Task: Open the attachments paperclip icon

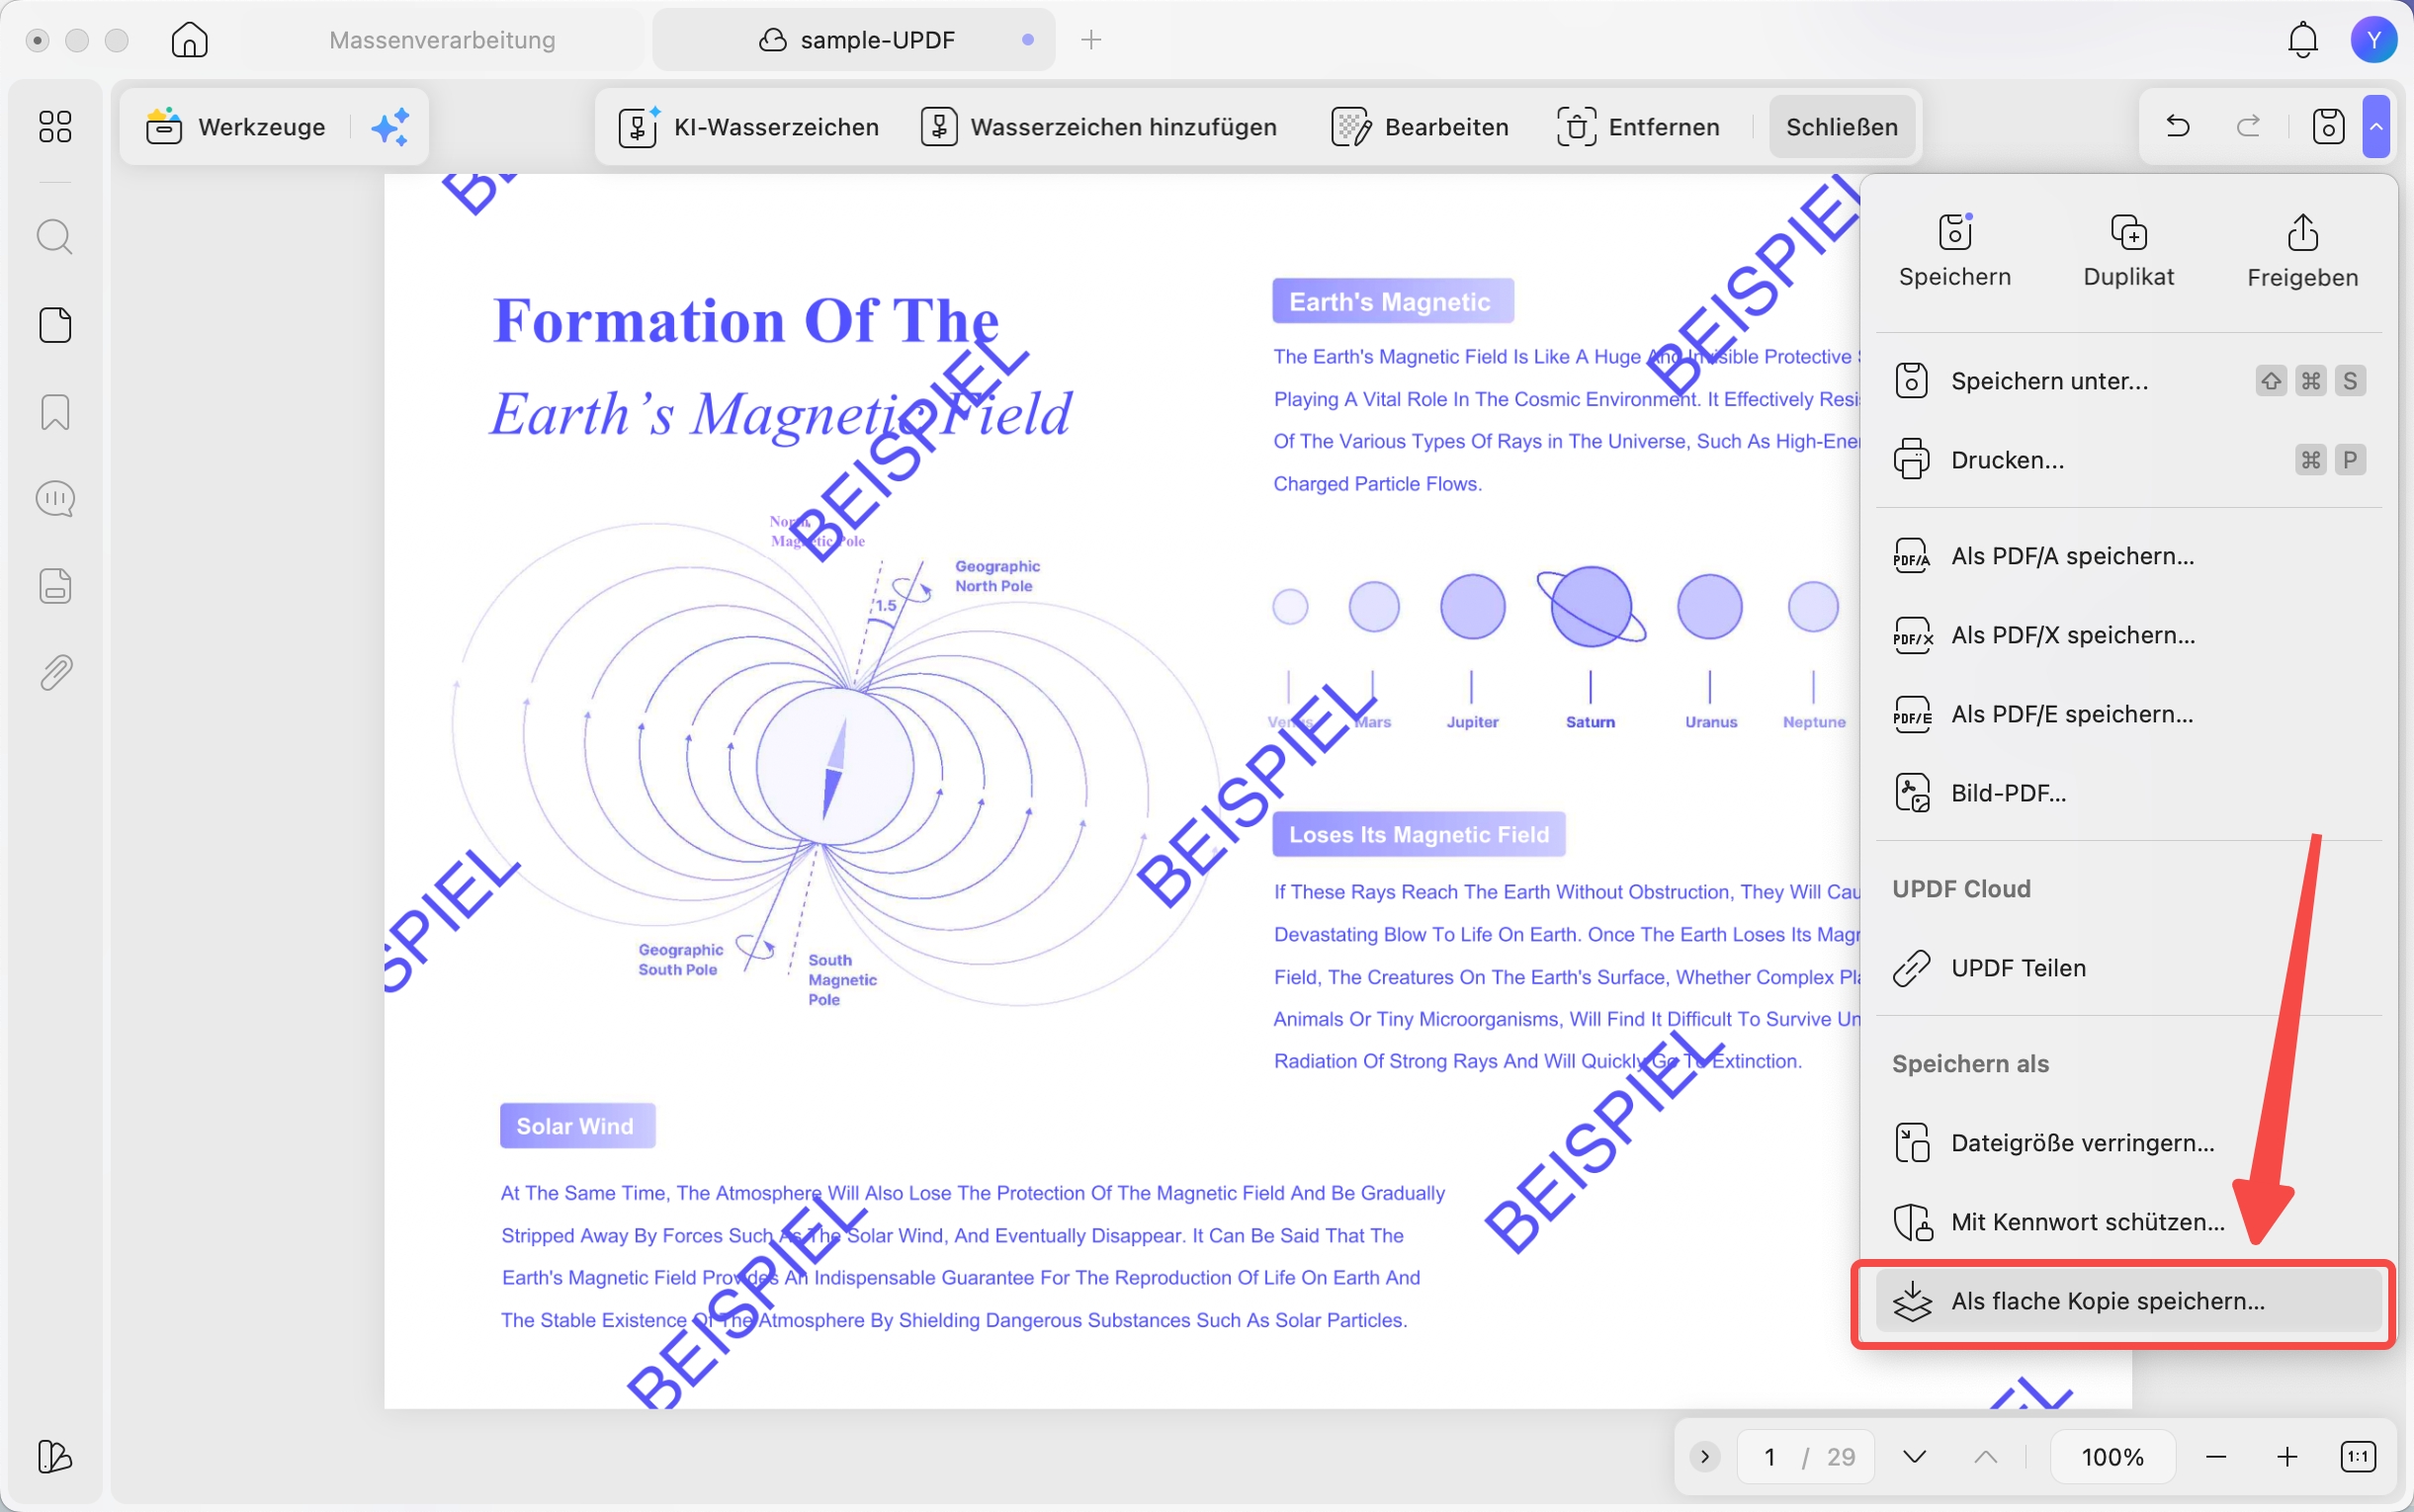Action: 55,673
